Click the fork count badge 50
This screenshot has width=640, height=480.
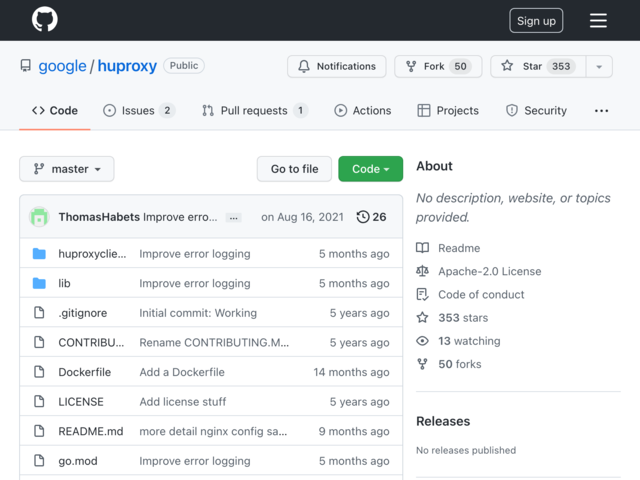point(460,66)
